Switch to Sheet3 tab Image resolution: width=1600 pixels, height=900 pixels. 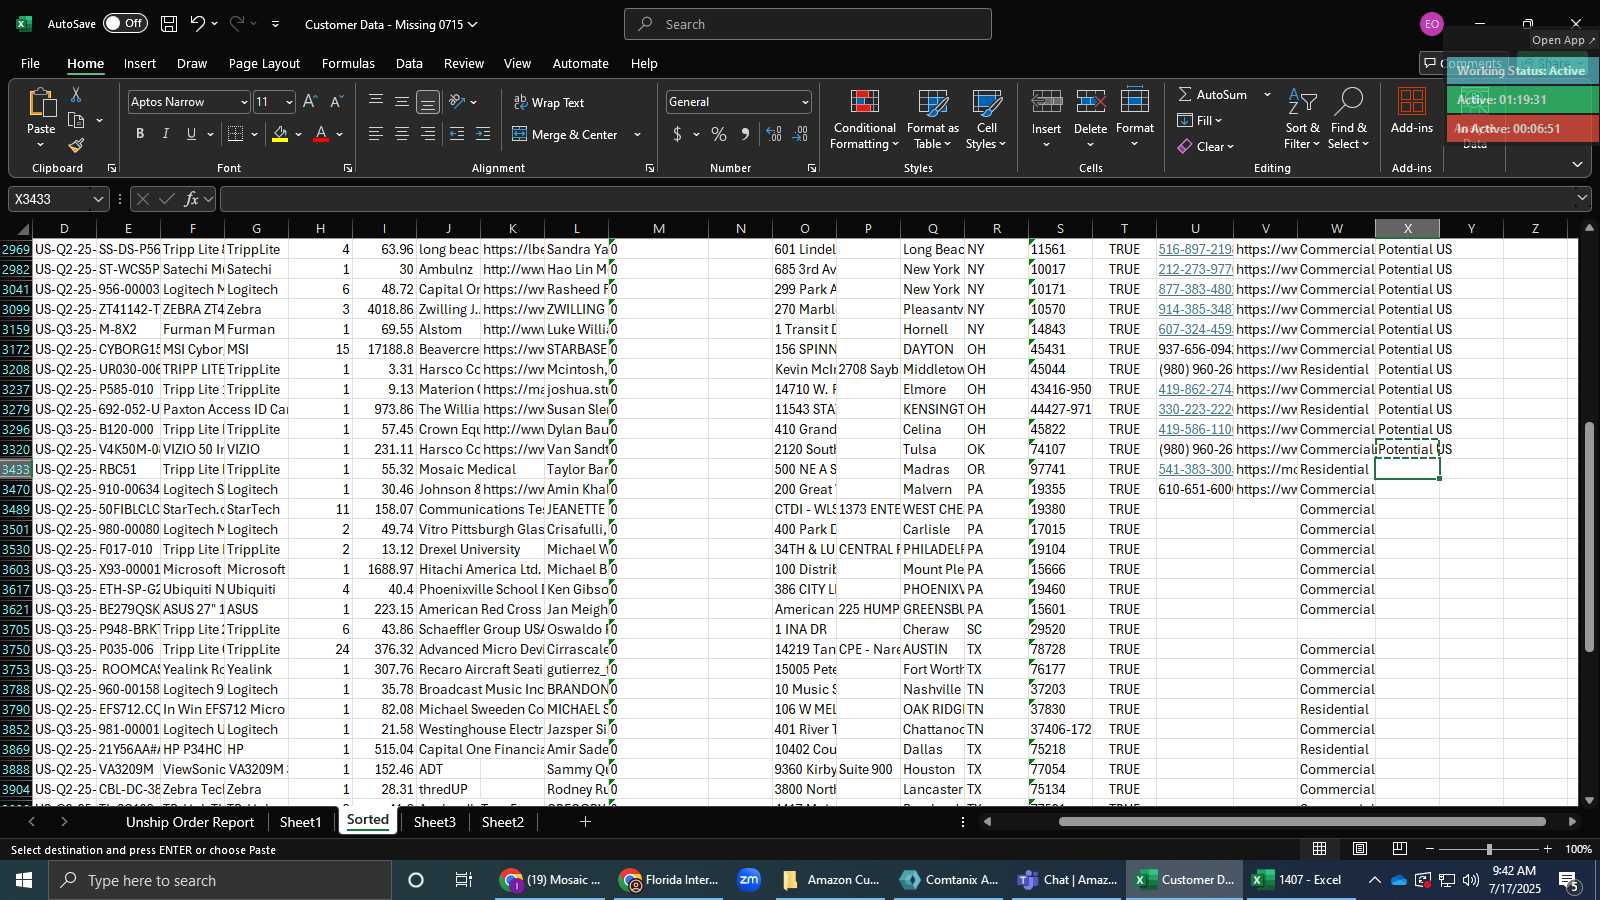point(435,822)
